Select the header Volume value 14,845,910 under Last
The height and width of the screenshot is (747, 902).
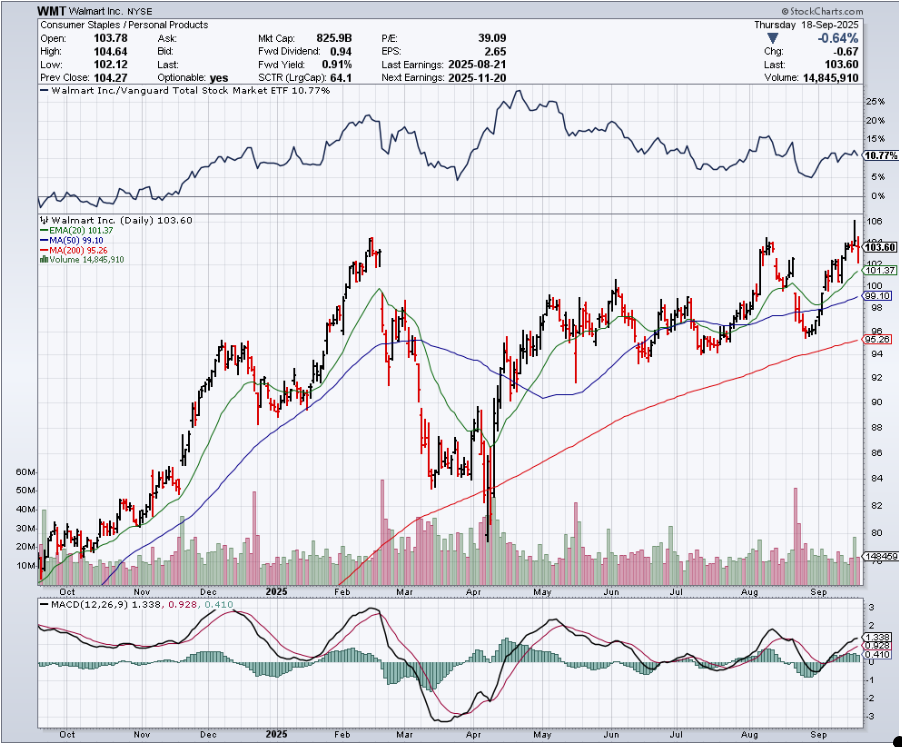tap(830, 78)
